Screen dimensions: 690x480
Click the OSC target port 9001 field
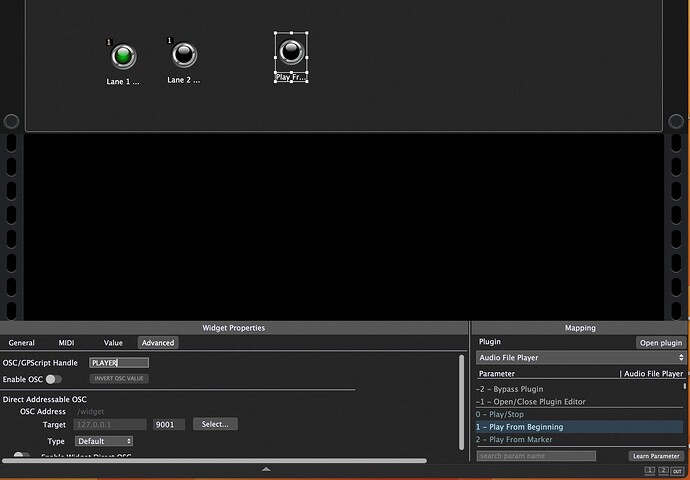pyautogui.click(x=169, y=425)
